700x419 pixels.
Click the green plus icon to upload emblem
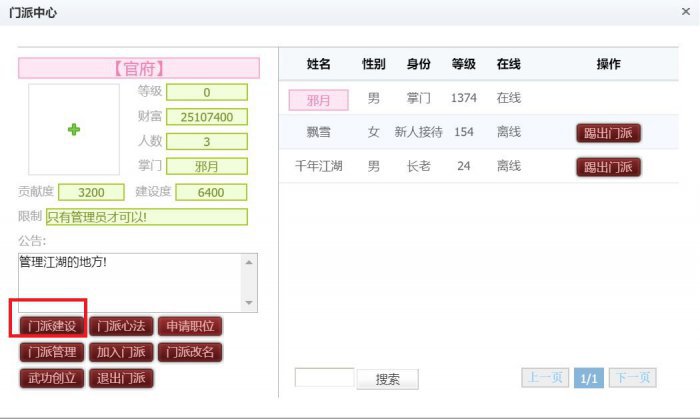coord(73,129)
